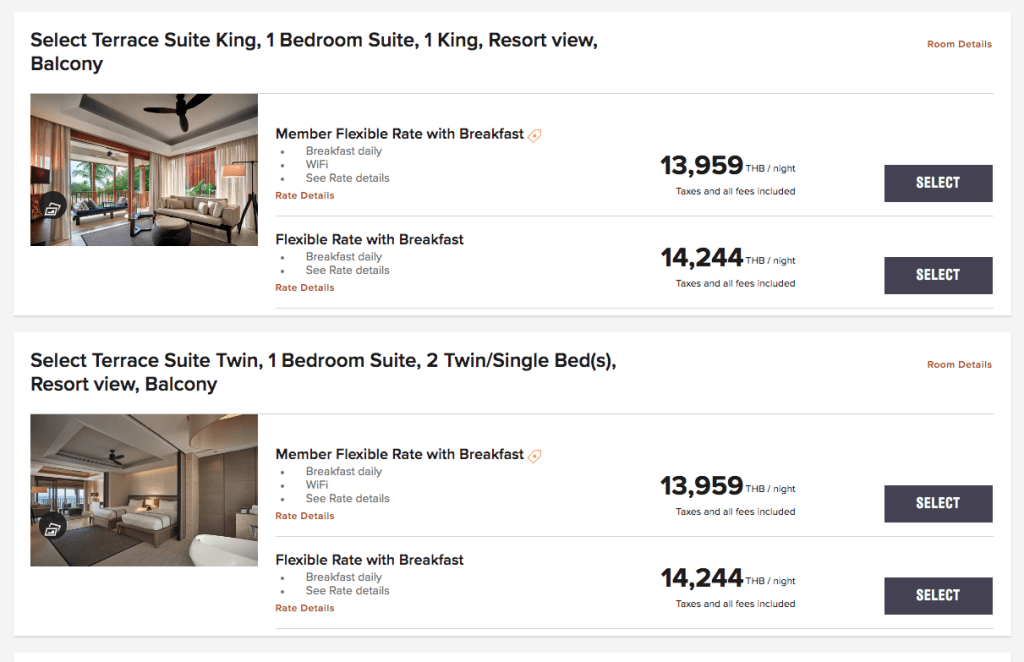This screenshot has height=662, width=1024.
Task: Select King suite Flexible Rate 14,244 THB
Action: point(938,275)
